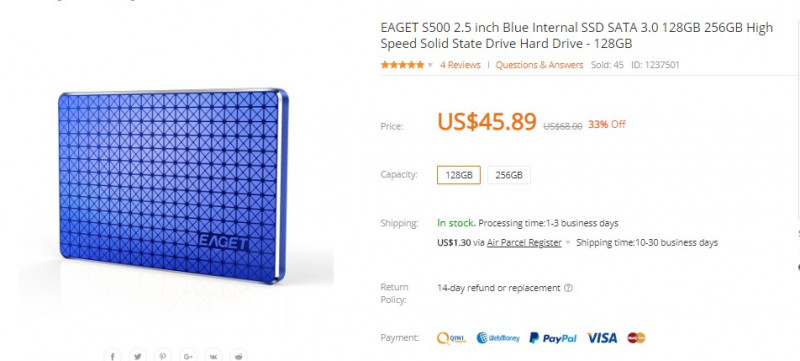Open Questions & Answers link

click(539, 65)
